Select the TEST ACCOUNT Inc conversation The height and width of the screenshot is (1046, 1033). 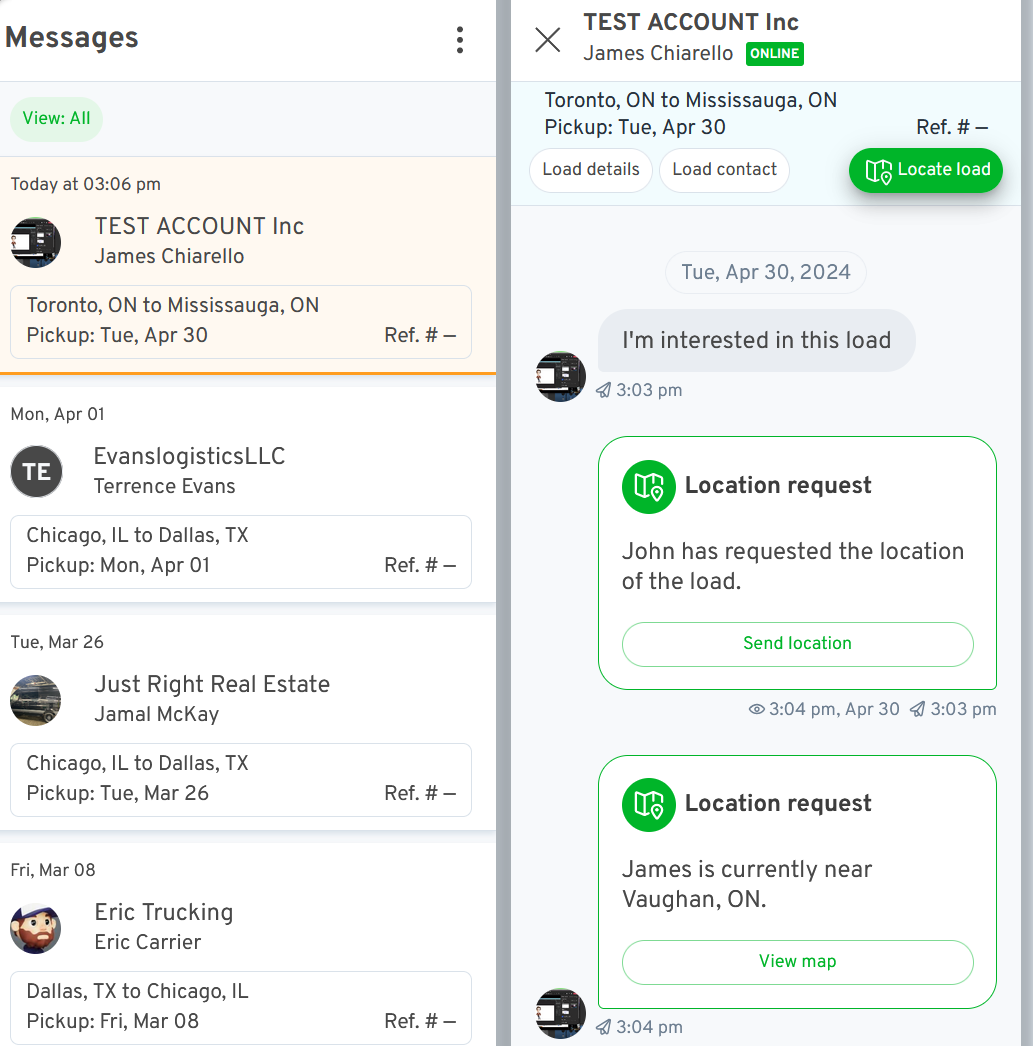(247, 265)
